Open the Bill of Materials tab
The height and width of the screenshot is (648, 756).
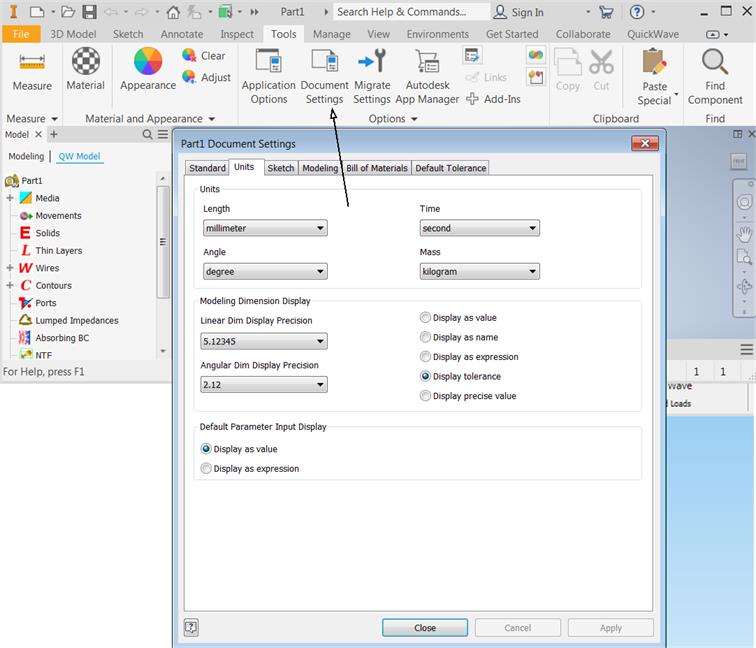point(377,168)
